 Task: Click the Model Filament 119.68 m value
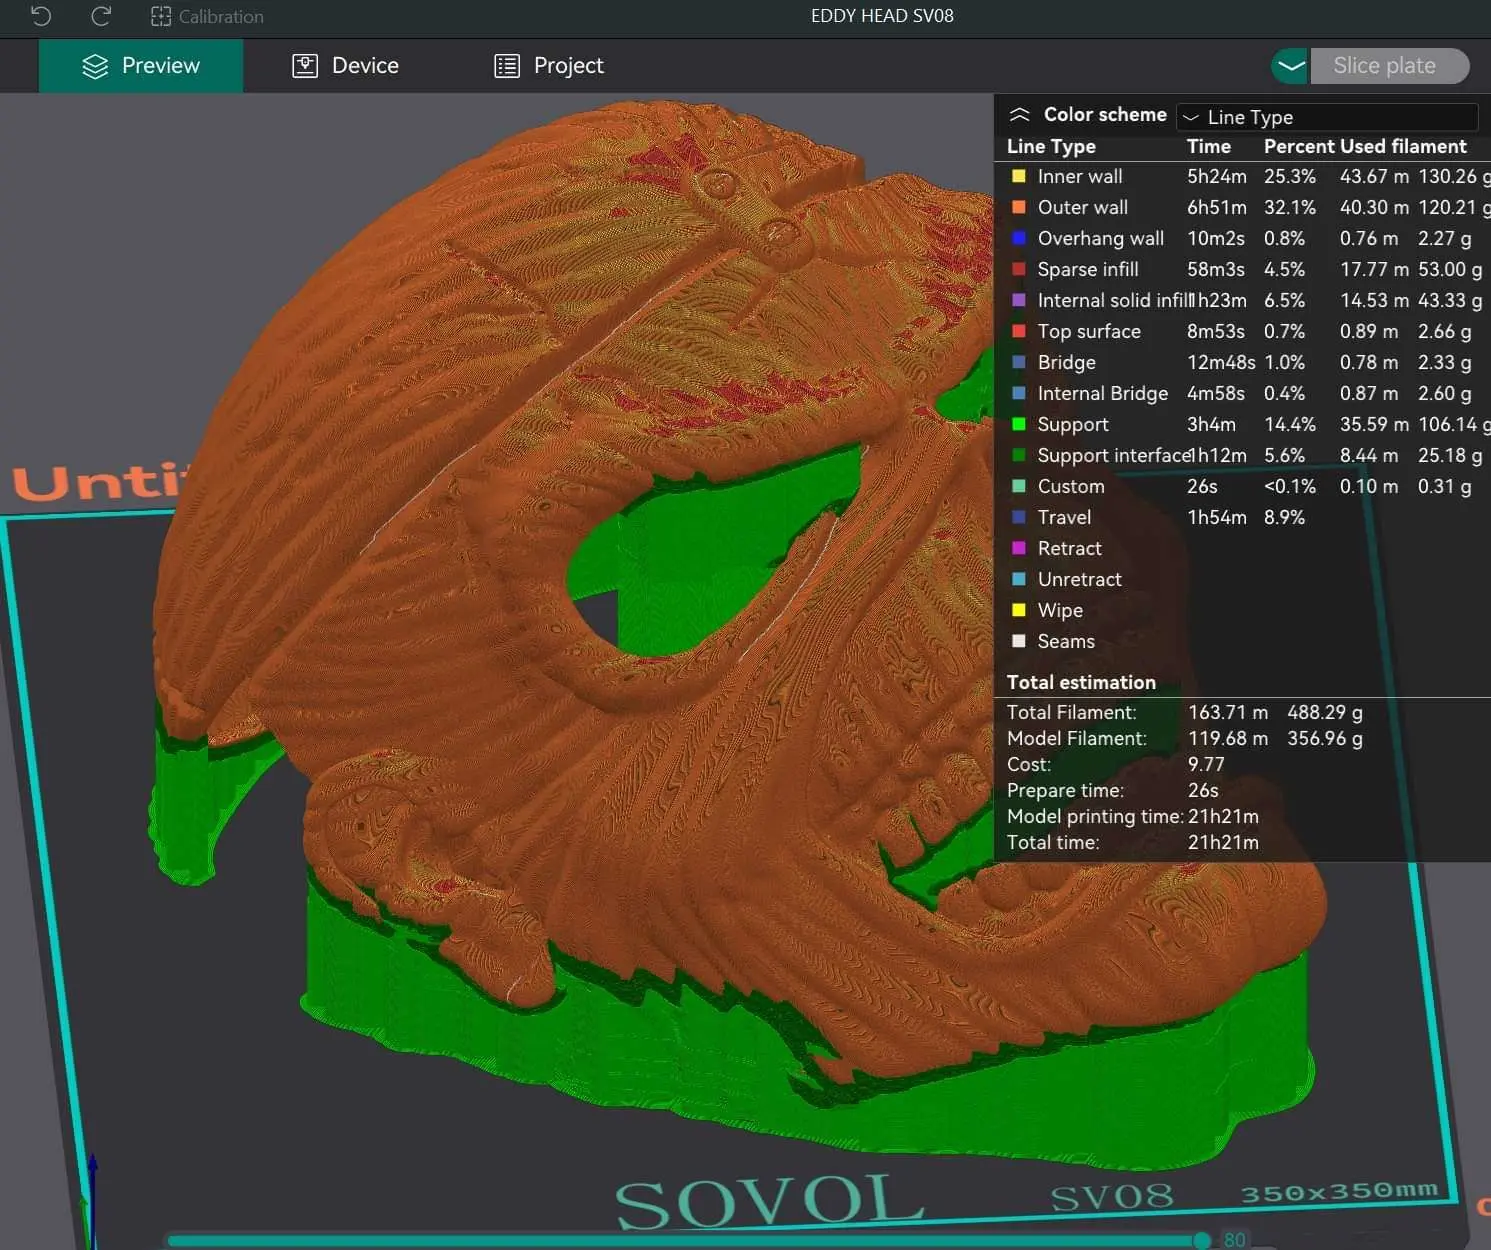point(1228,738)
